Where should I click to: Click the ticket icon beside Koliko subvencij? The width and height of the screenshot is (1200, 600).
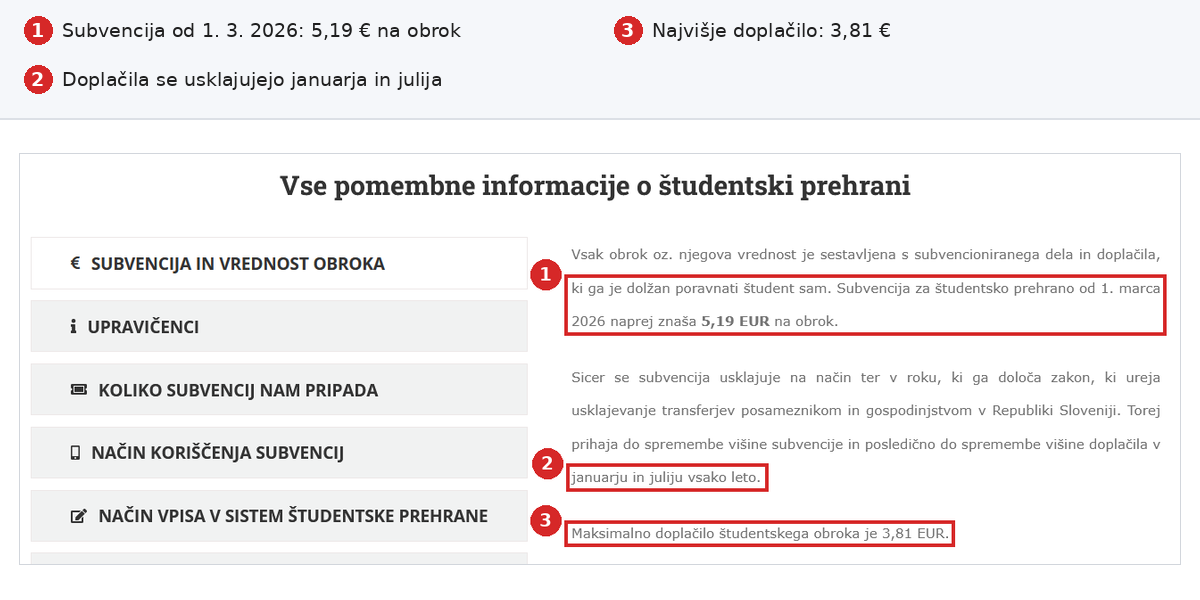pos(78,390)
